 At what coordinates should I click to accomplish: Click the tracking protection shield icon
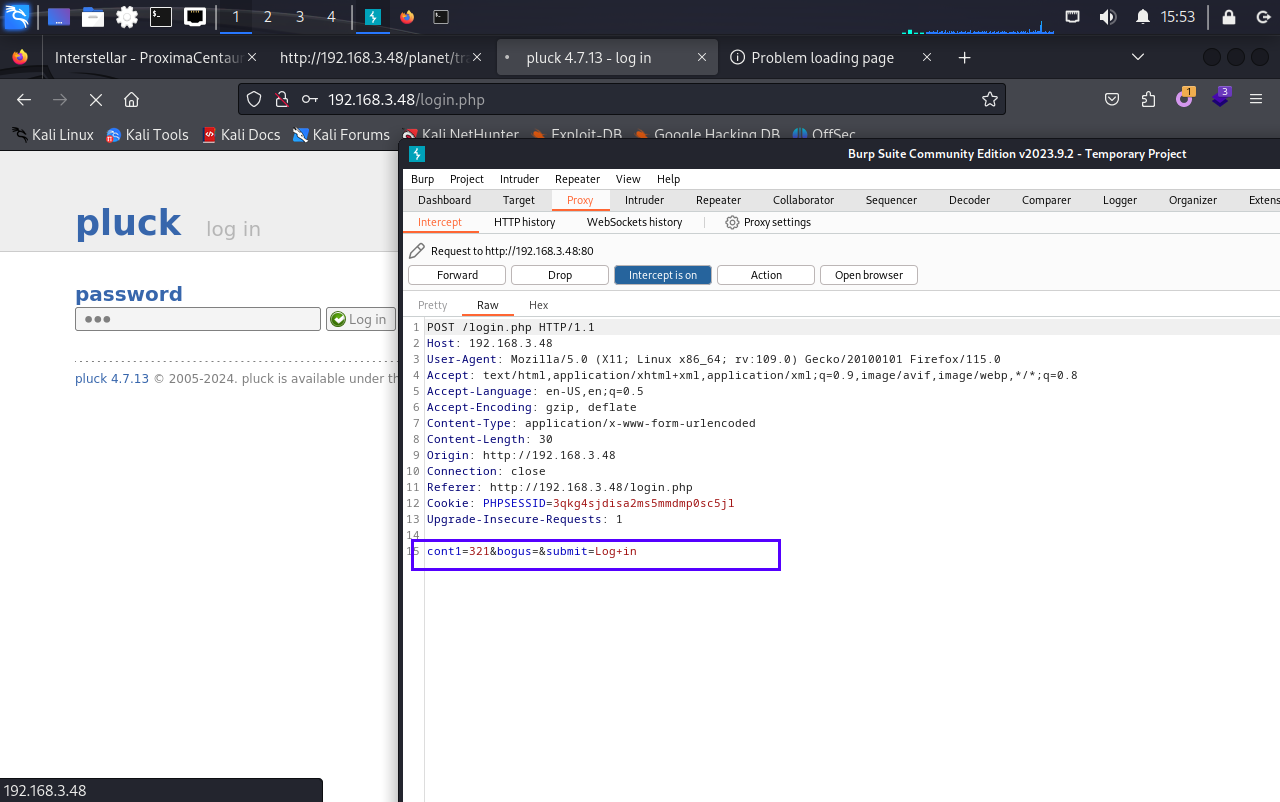[x=254, y=99]
